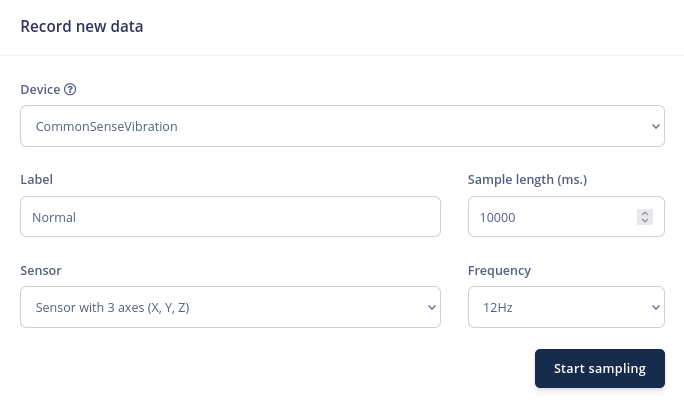684x408 pixels.
Task: Open the Sensor dropdown with 3 axes
Action: pos(230,307)
